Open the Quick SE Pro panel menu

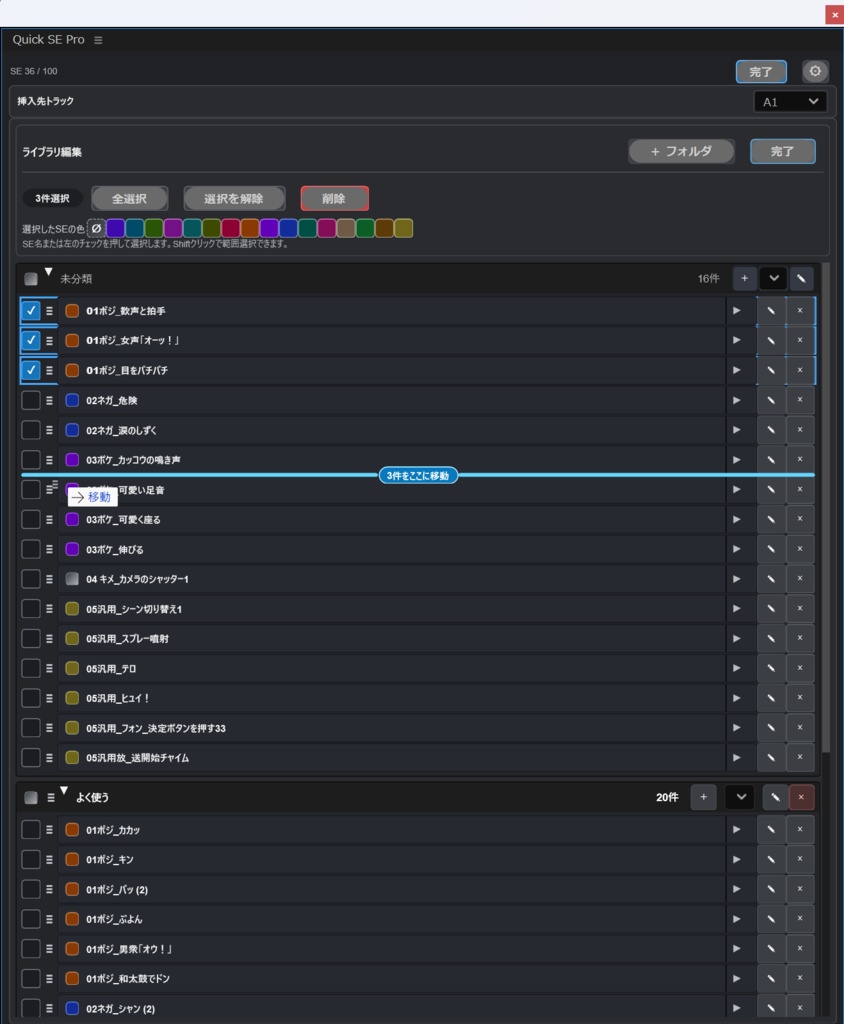click(x=98, y=40)
